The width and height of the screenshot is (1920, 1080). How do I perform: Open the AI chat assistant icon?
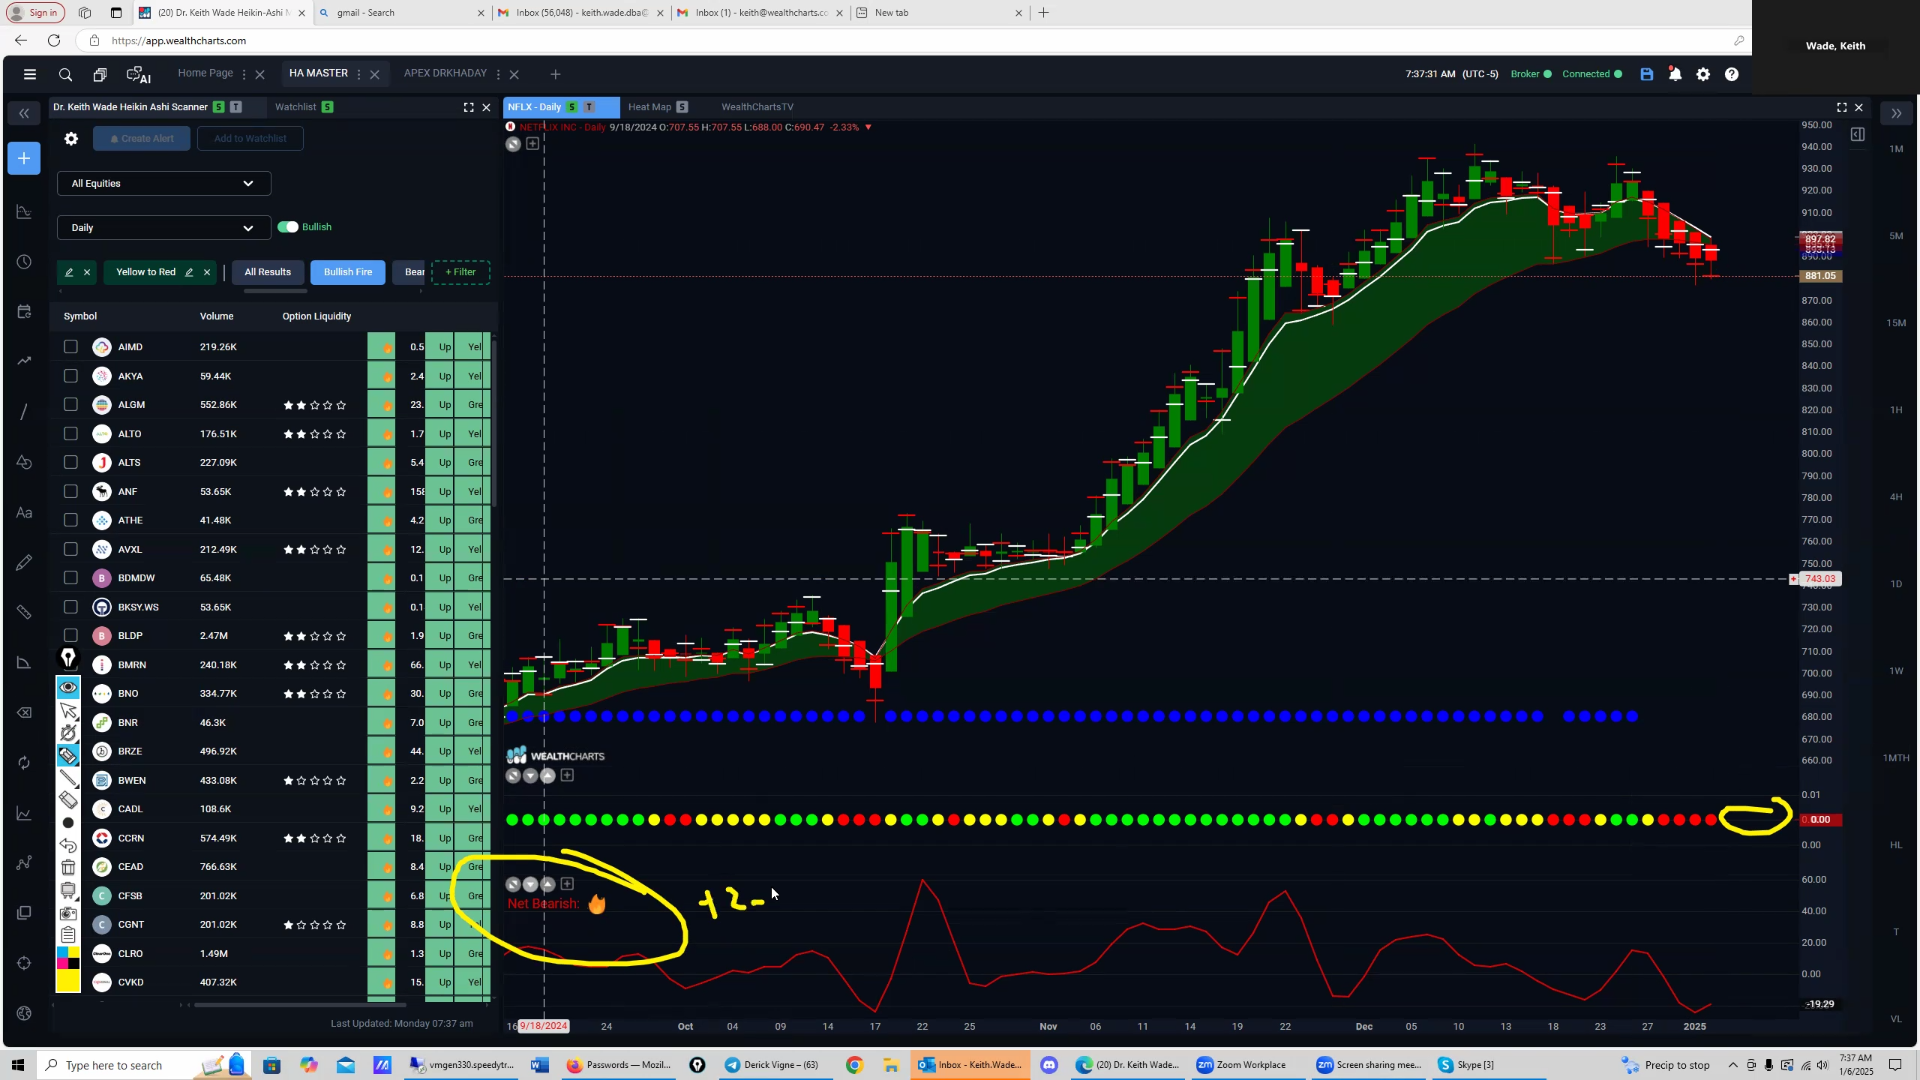[138, 74]
